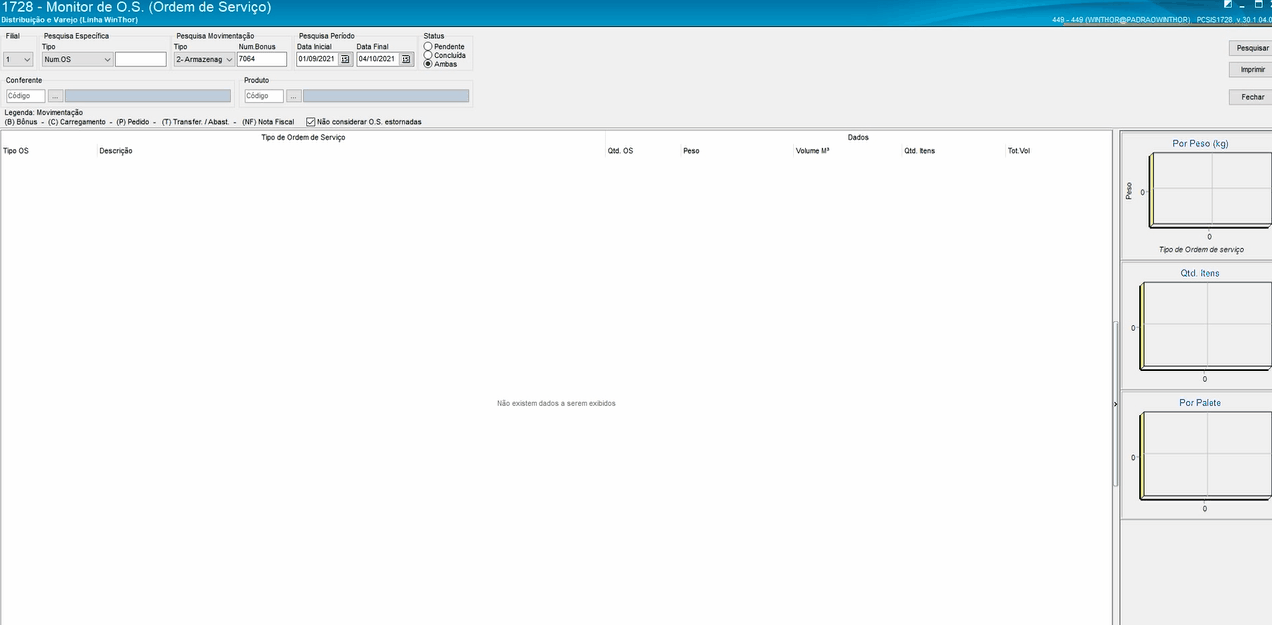Open the Data Final calendar picker
The width and height of the screenshot is (1272, 625).
[x=405, y=59]
